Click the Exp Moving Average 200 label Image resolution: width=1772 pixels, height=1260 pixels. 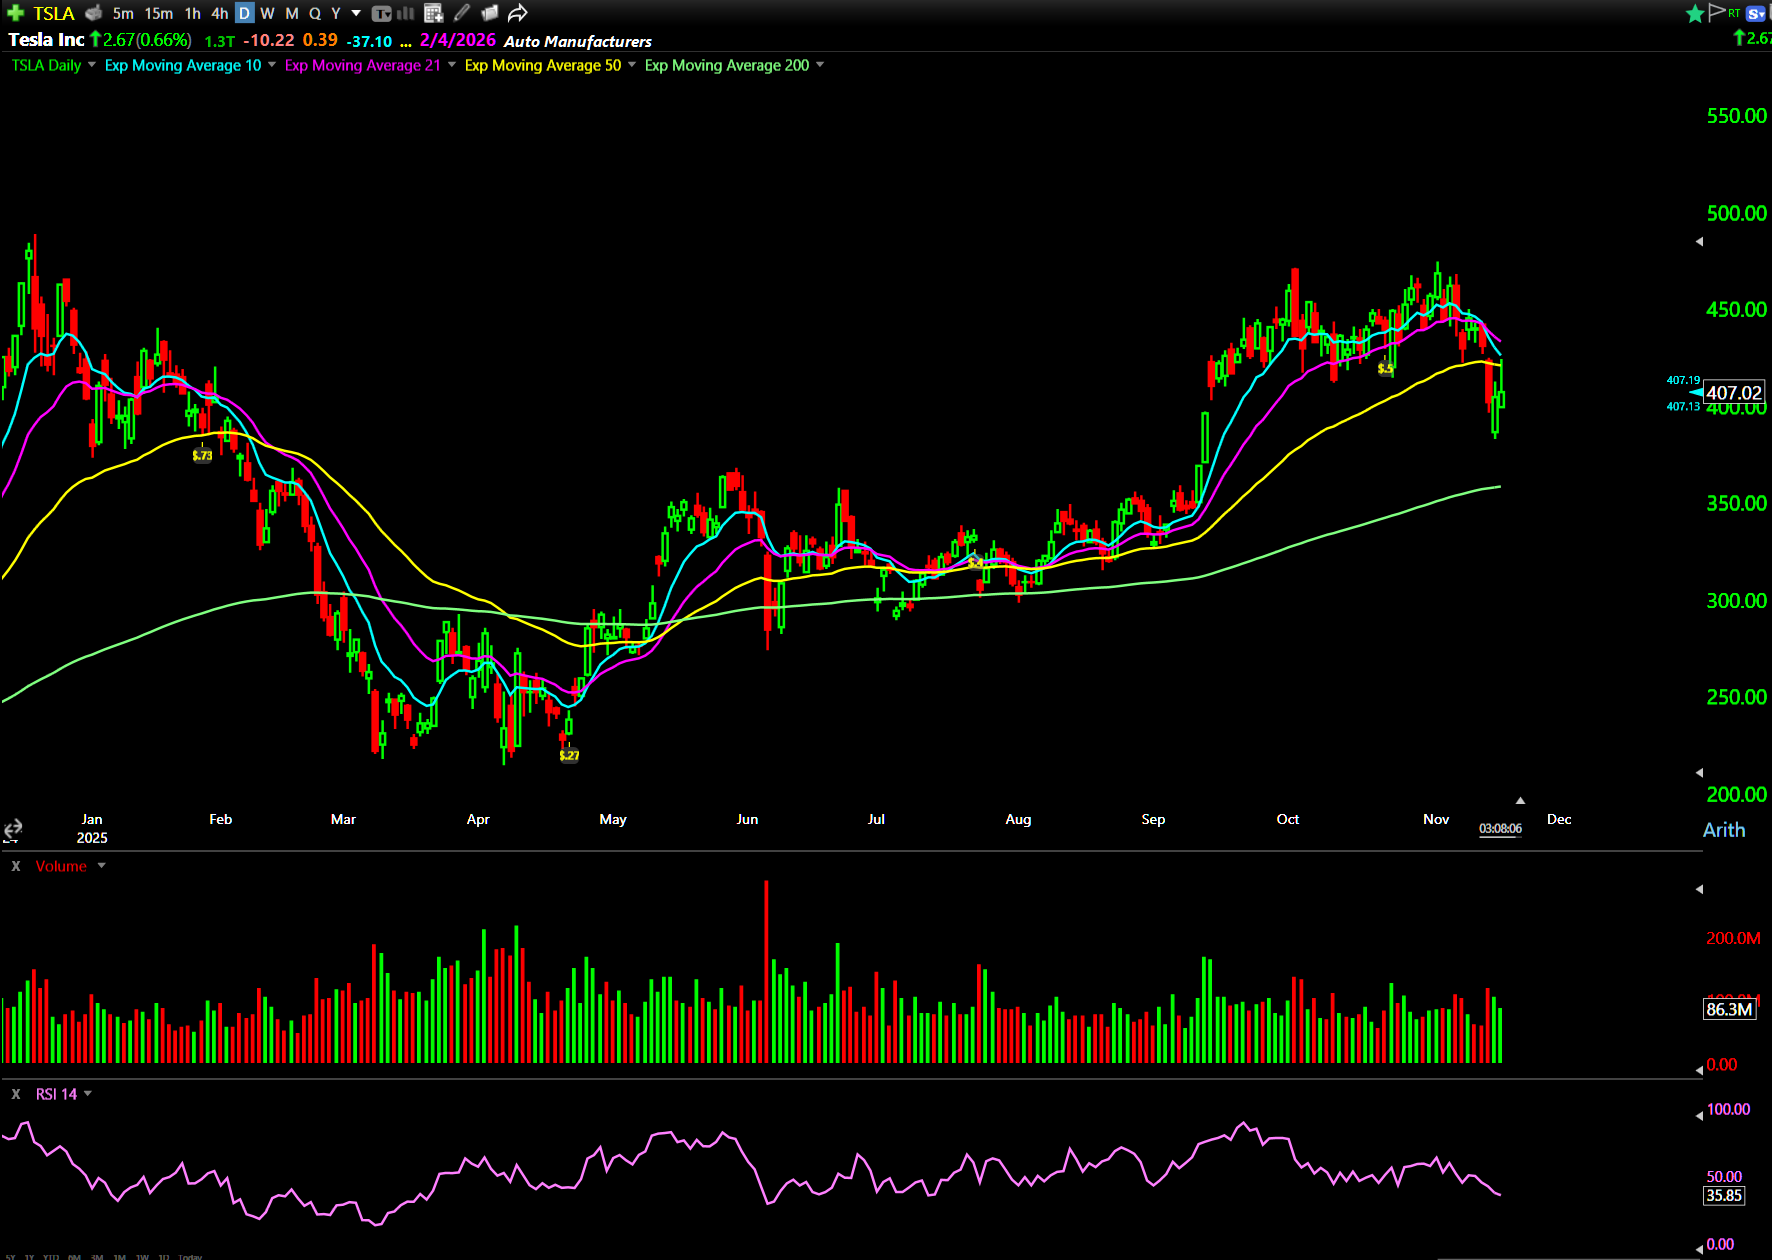point(726,65)
